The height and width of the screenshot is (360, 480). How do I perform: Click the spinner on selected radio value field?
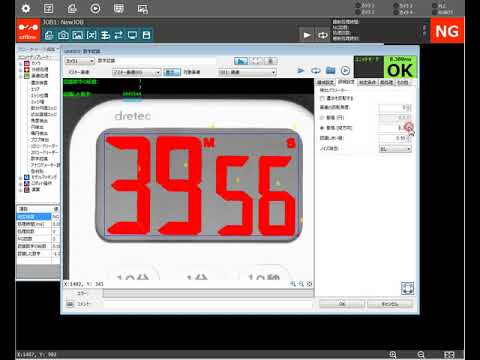point(409,128)
